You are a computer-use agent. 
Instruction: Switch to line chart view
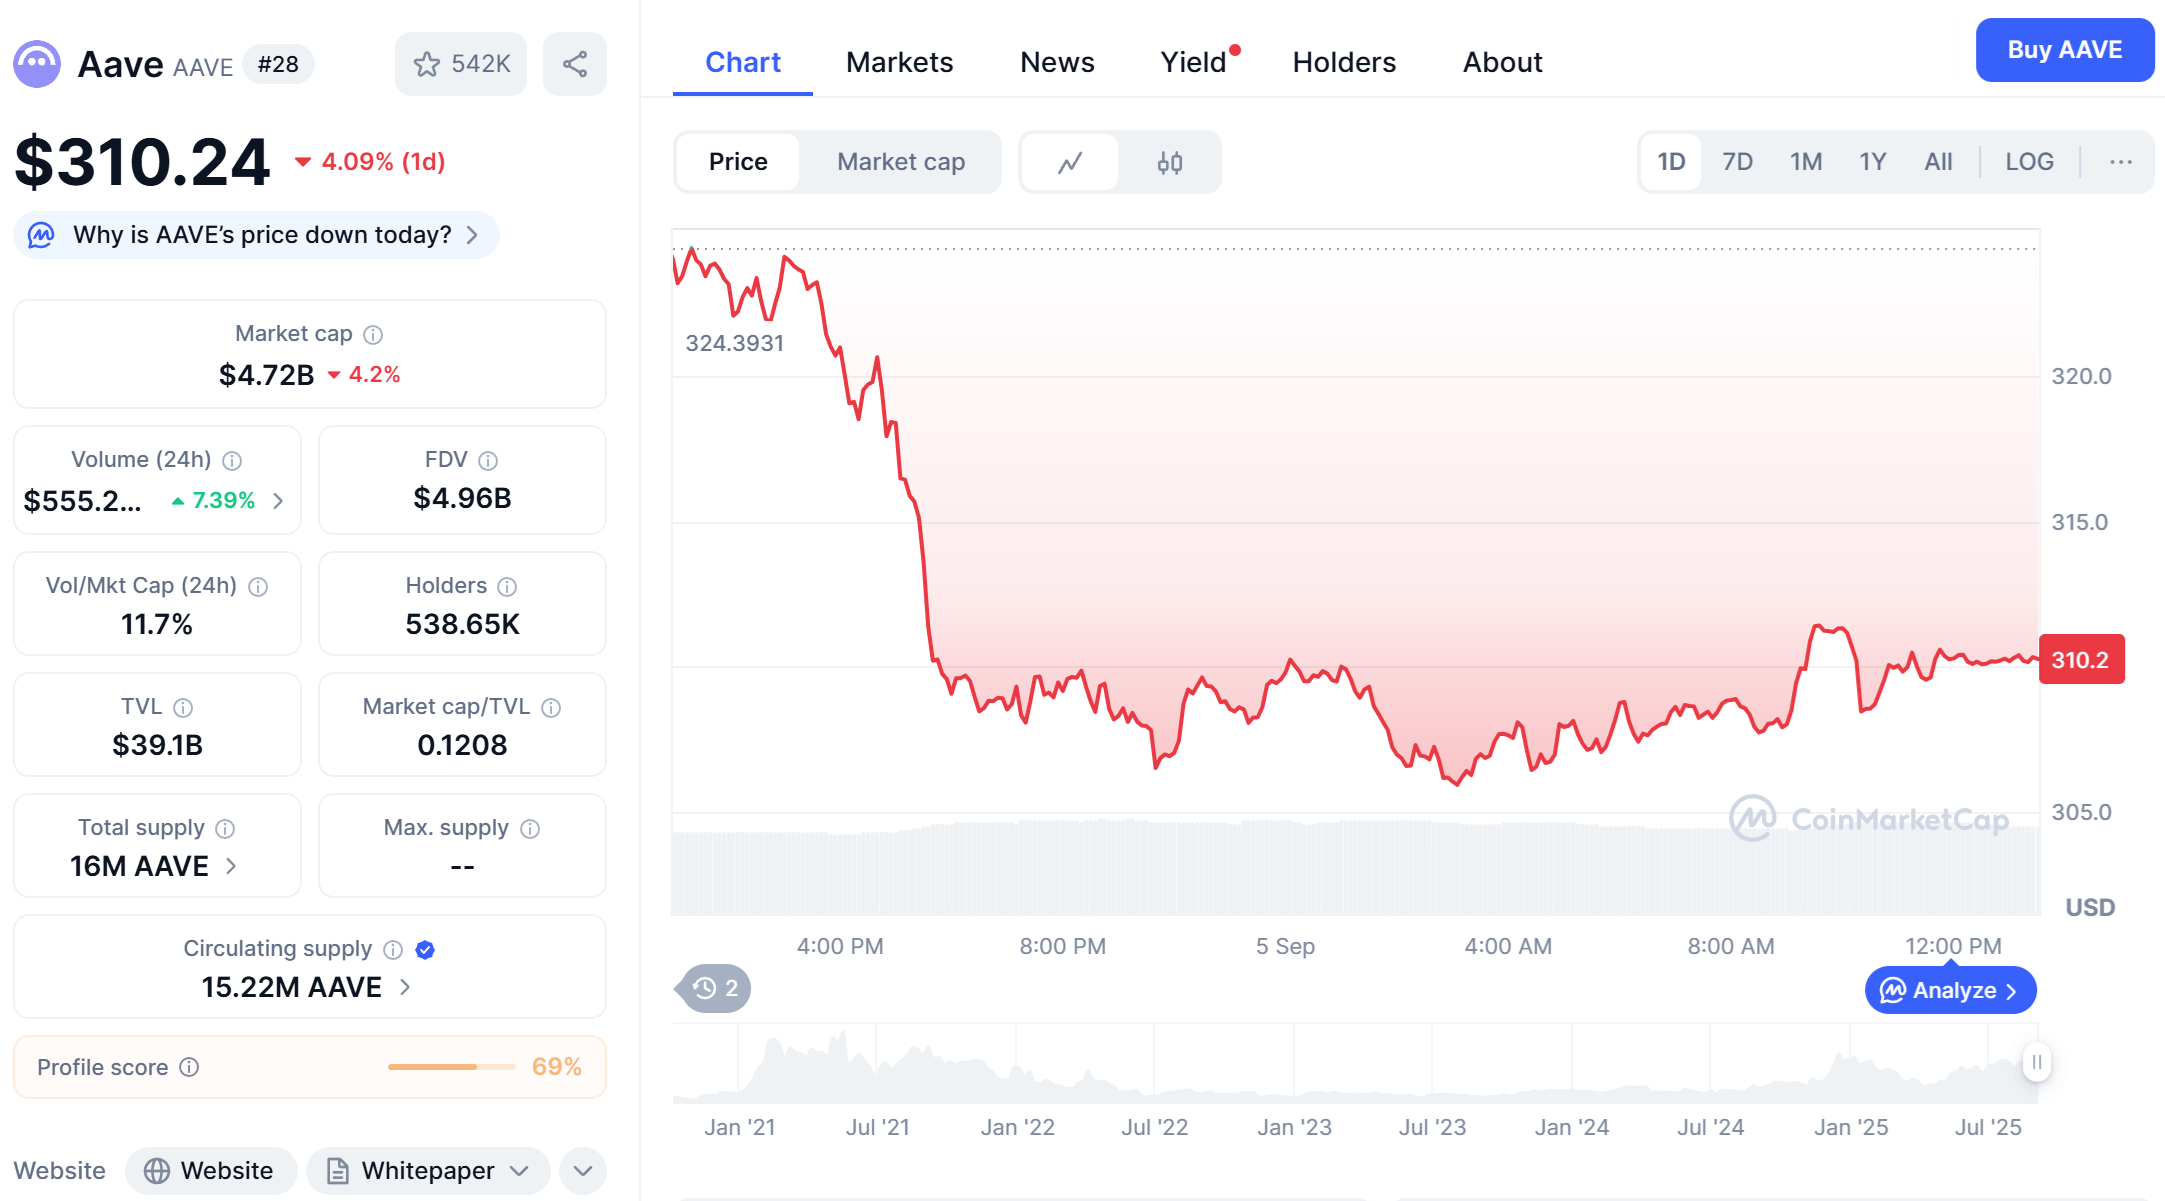pyautogui.click(x=1070, y=162)
